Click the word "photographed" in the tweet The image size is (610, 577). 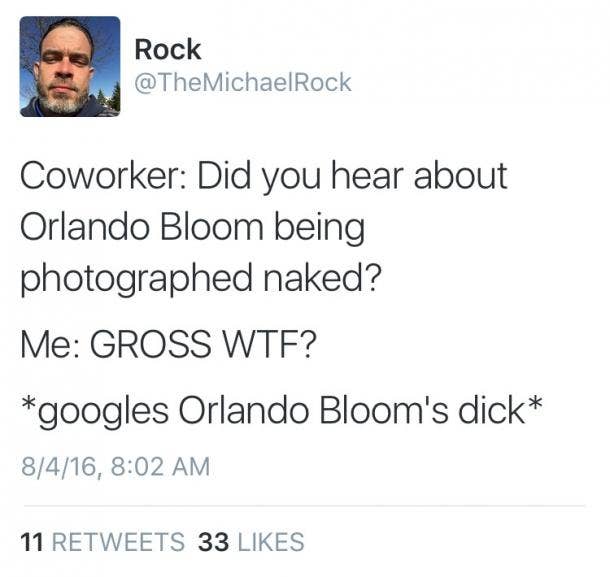136,279
